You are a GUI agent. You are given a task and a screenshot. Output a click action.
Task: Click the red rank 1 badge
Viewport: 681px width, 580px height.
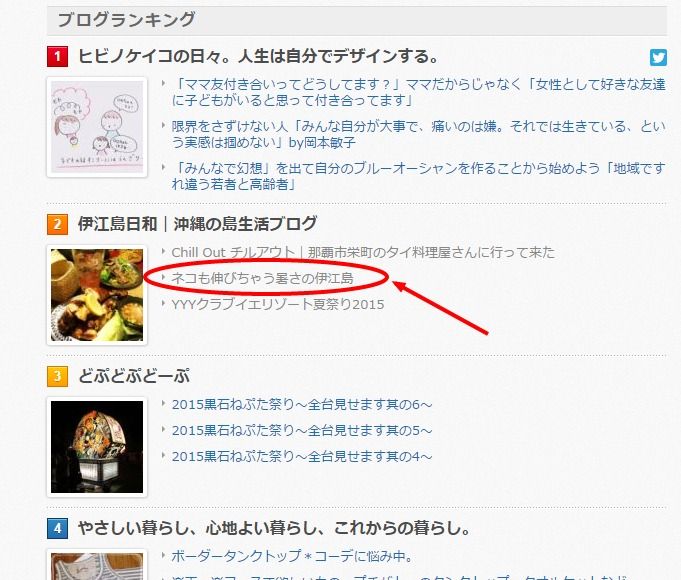(x=57, y=57)
